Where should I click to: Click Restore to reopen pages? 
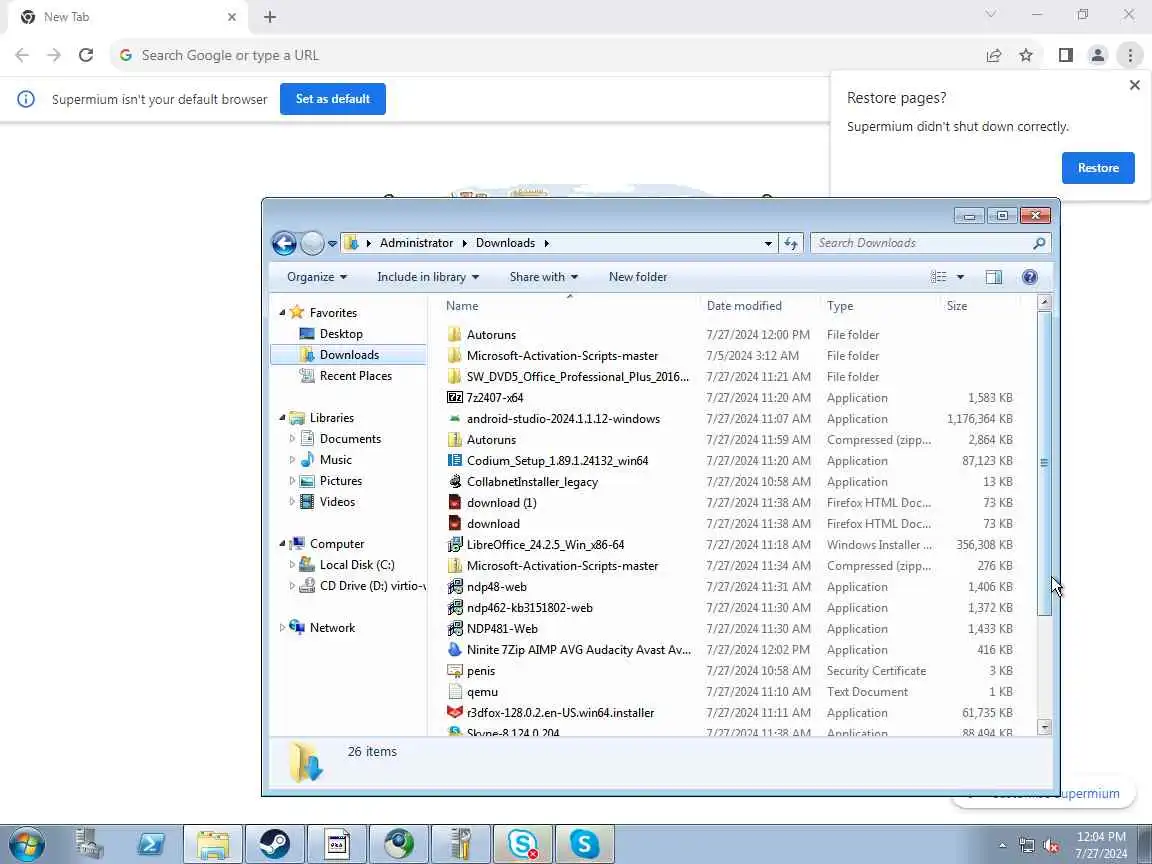click(x=1098, y=168)
